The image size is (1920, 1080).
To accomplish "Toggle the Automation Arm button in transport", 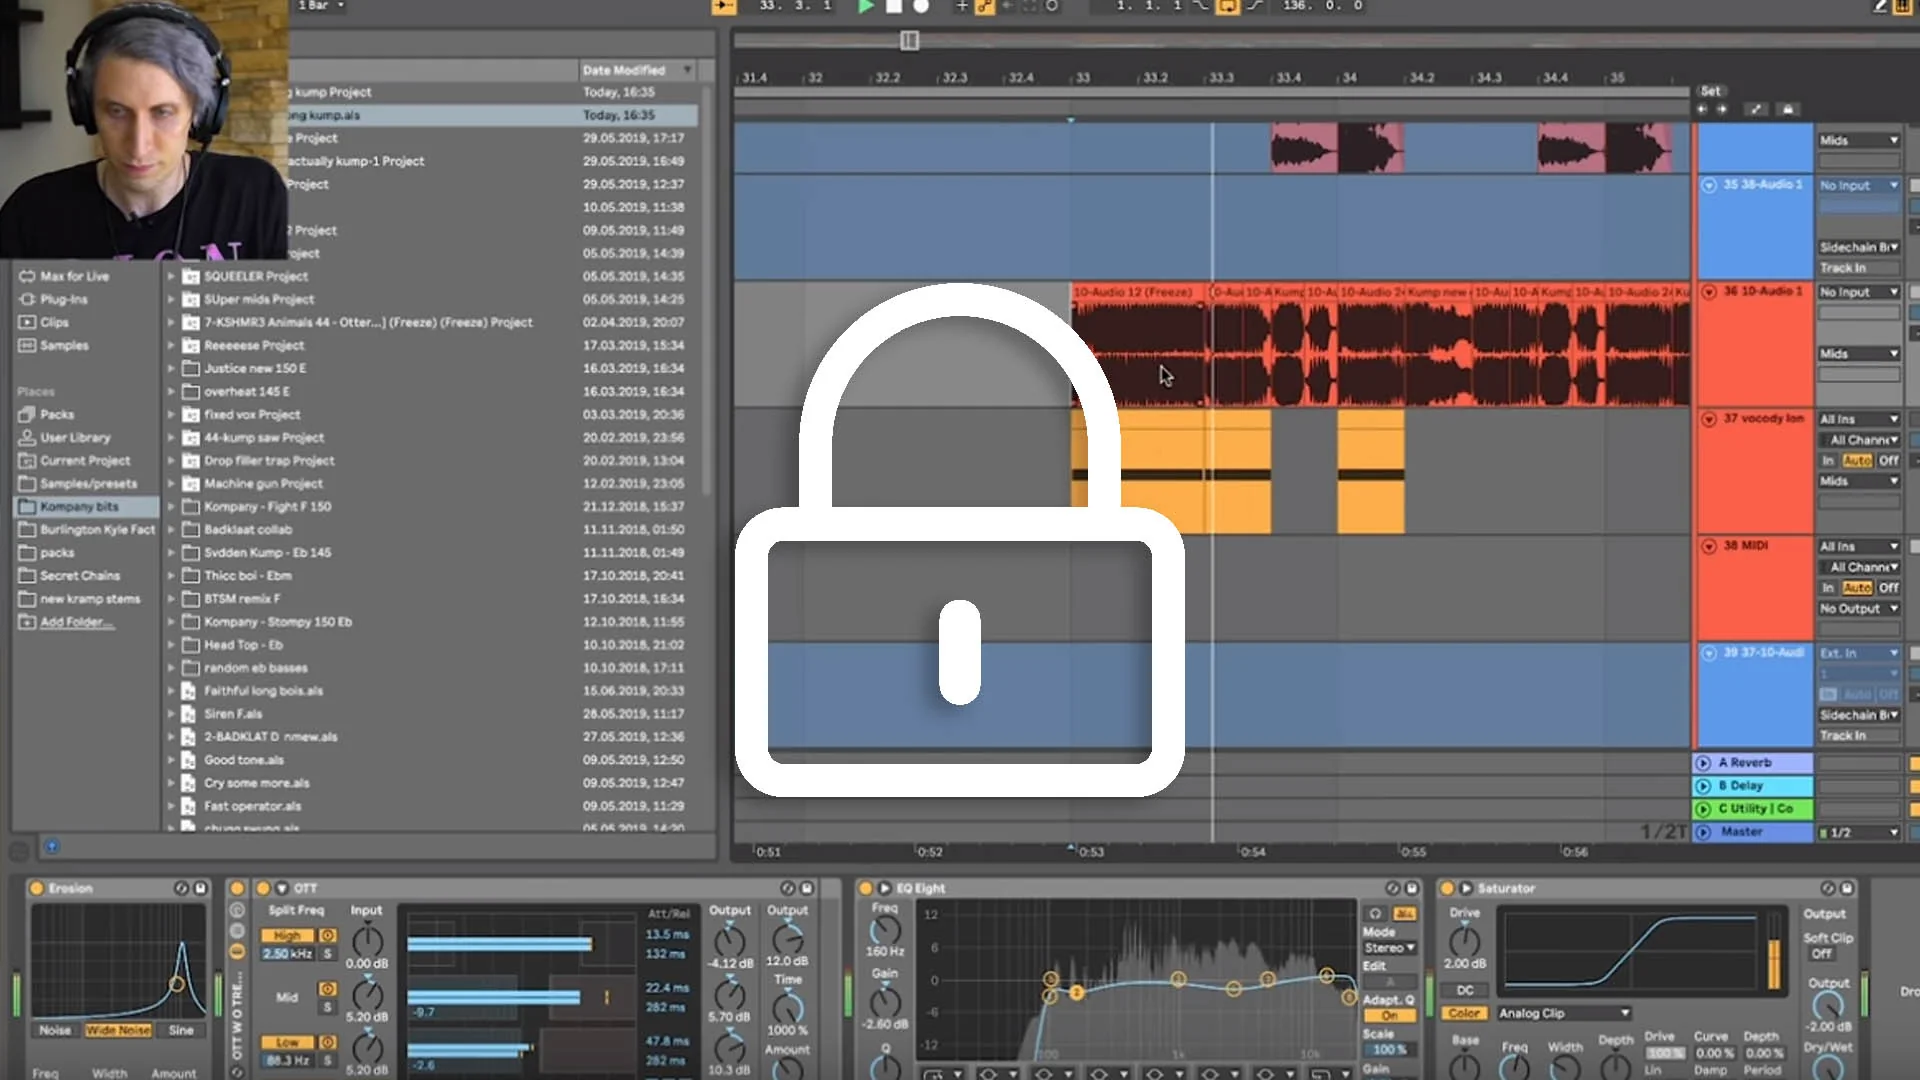I will click(985, 6).
